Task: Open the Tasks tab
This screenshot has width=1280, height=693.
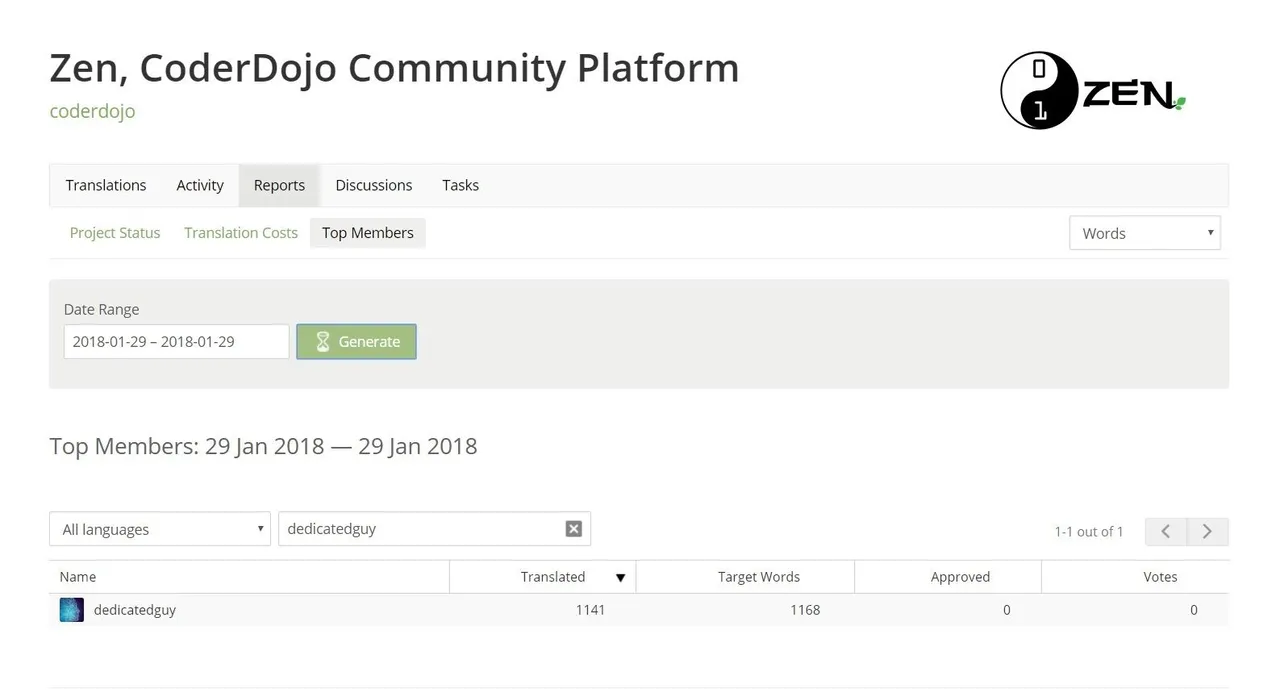Action: [460, 185]
